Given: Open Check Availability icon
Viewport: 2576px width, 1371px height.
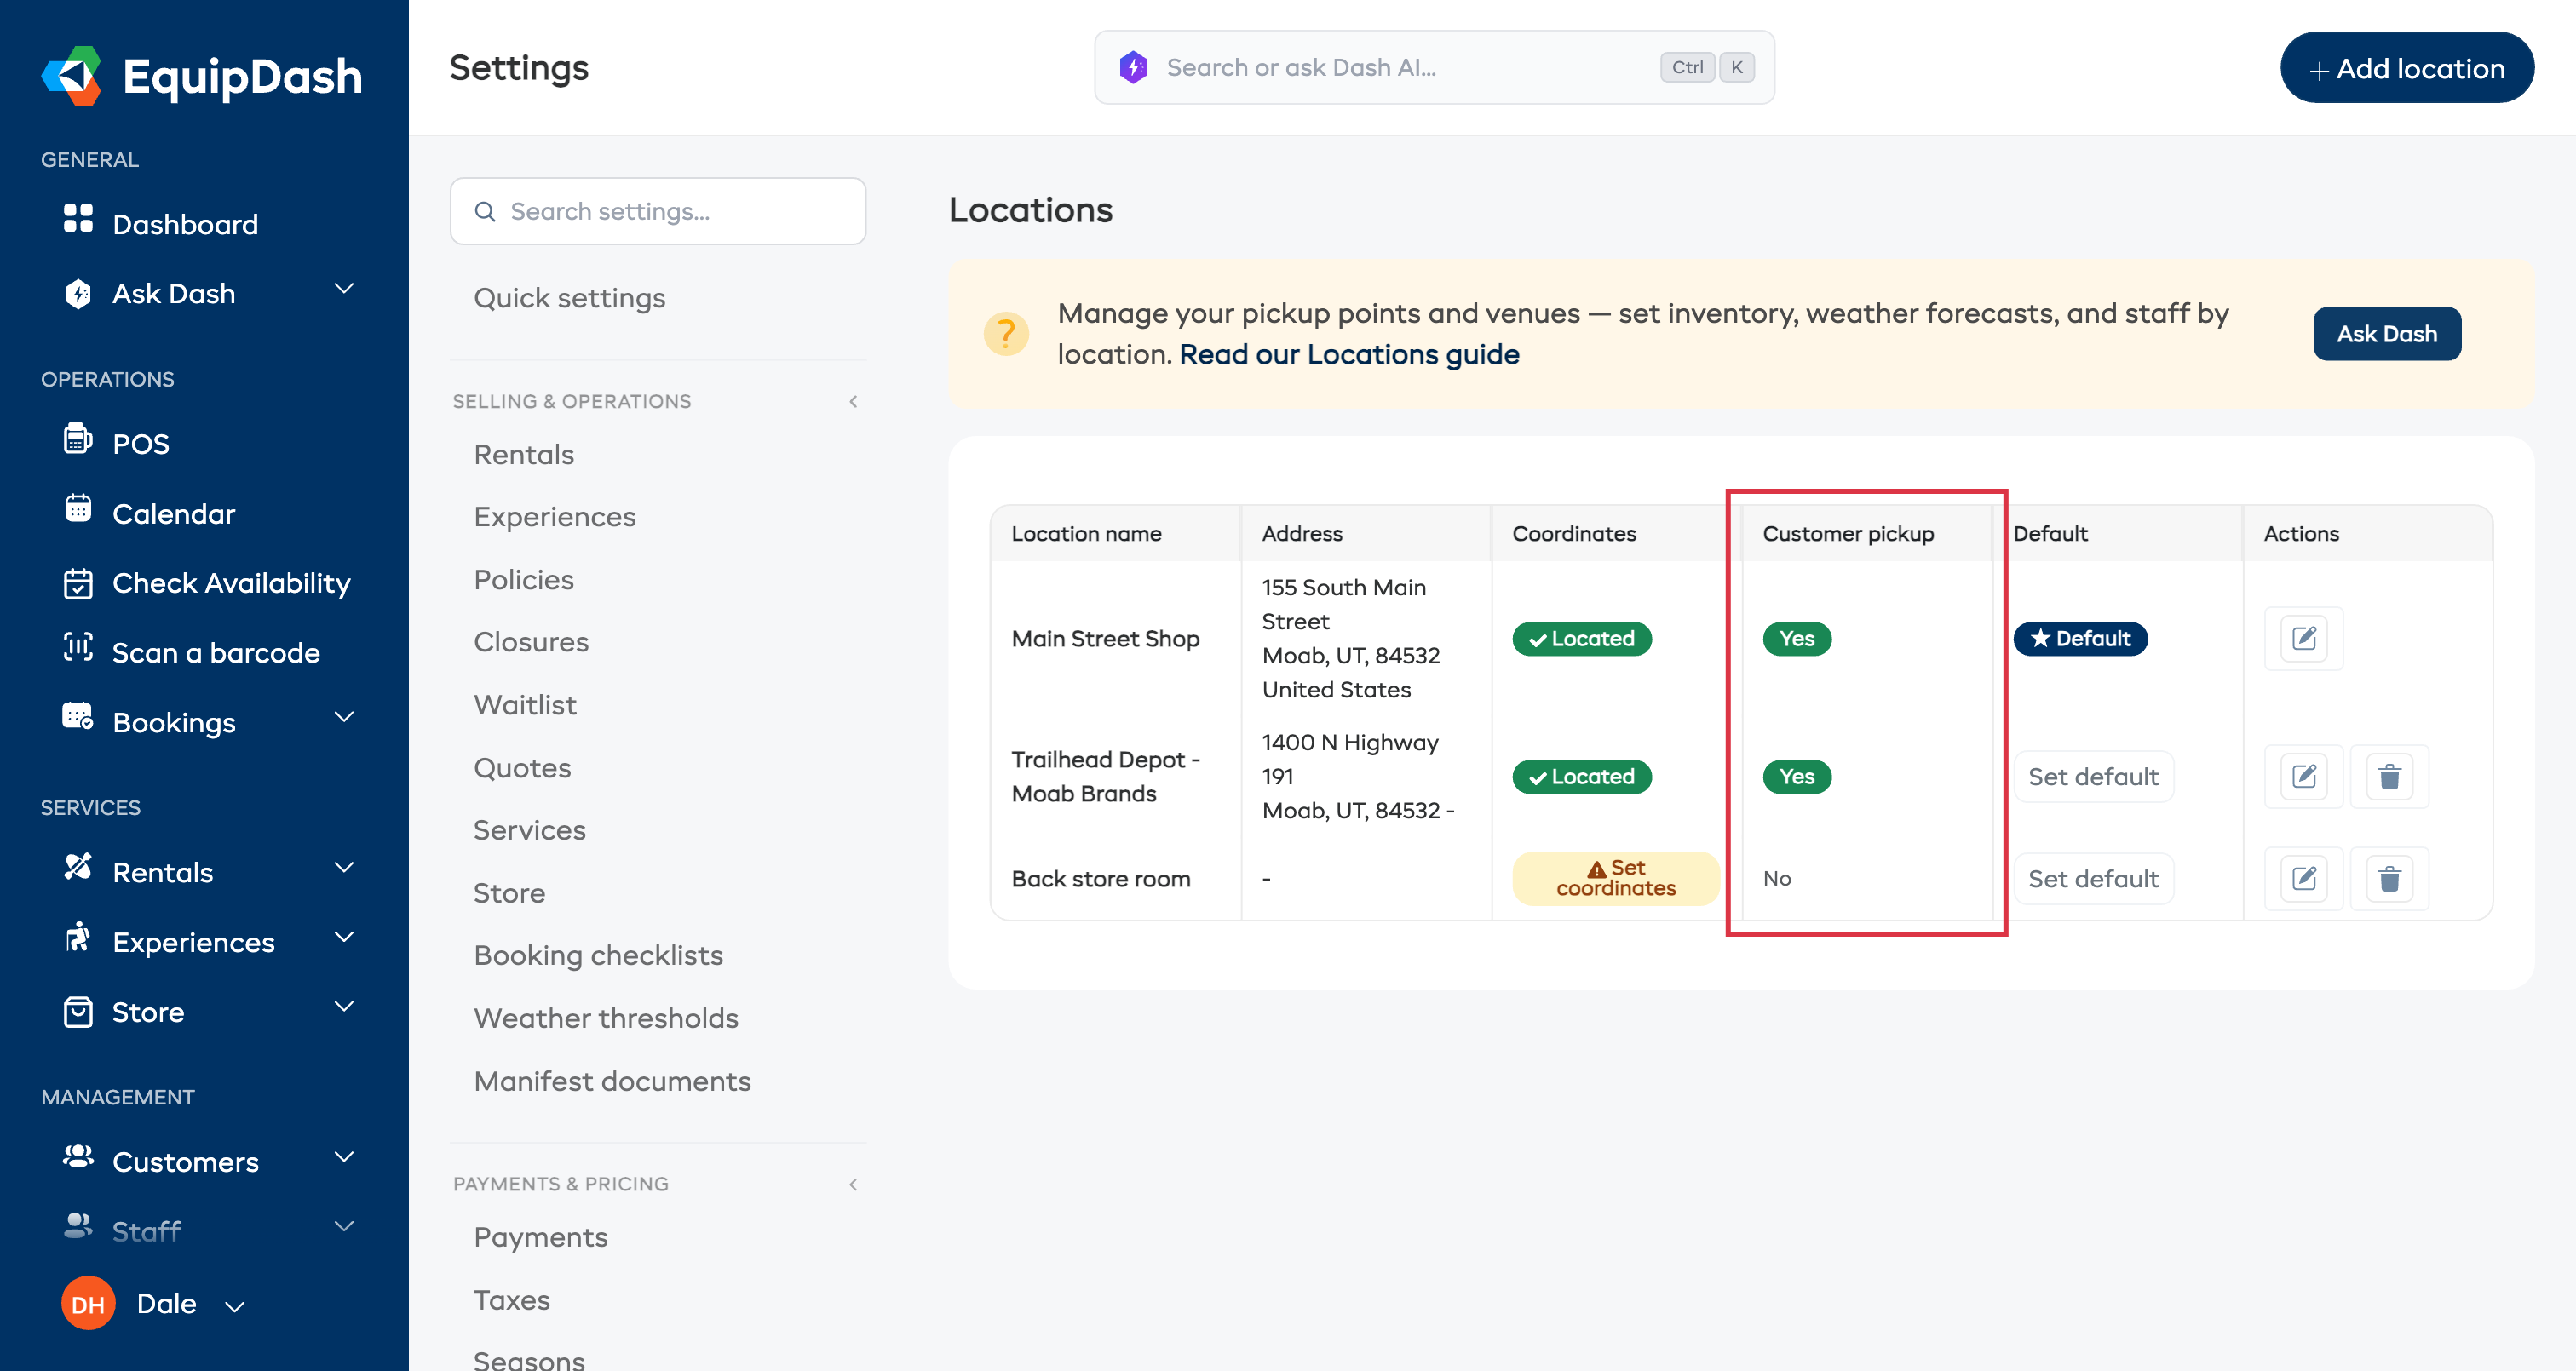Looking at the screenshot, I should [x=78, y=583].
